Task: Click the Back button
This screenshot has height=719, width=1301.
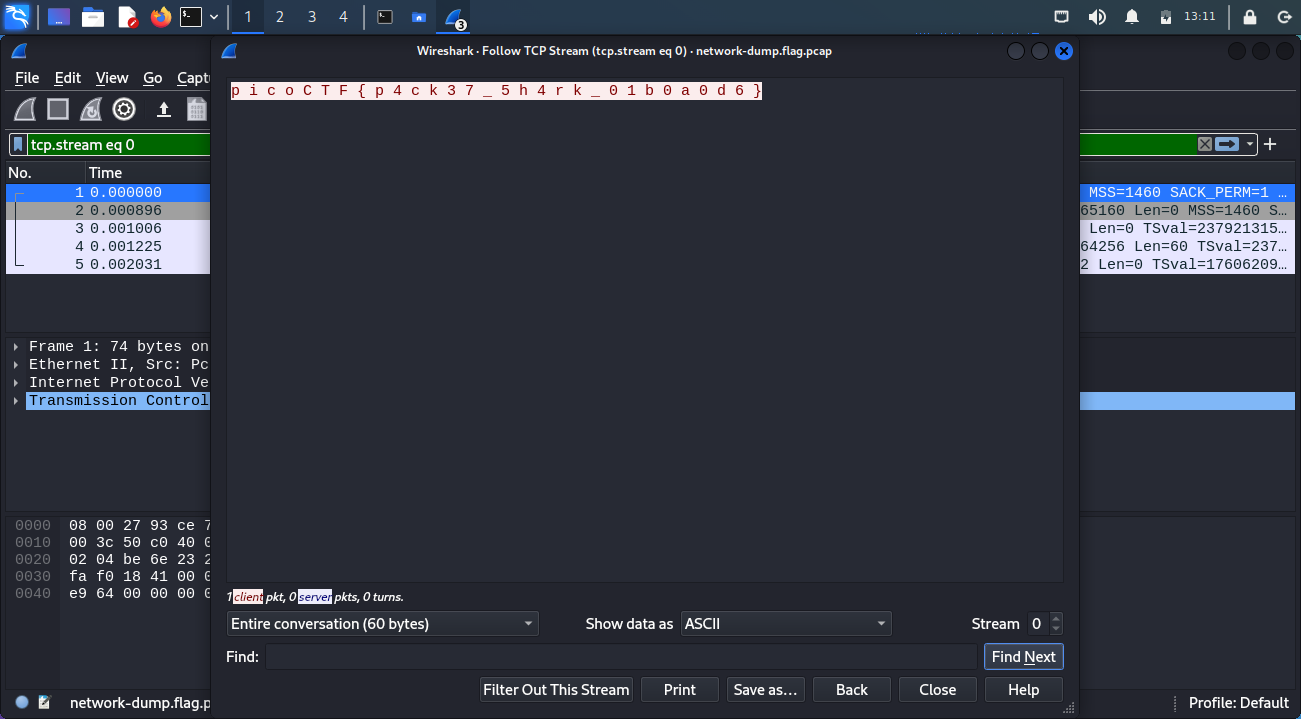Action: pyautogui.click(x=852, y=690)
